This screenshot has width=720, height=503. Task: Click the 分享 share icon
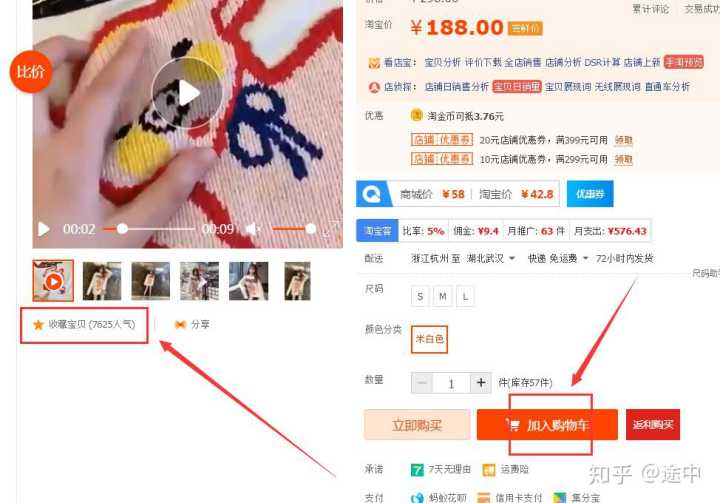point(180,325)
